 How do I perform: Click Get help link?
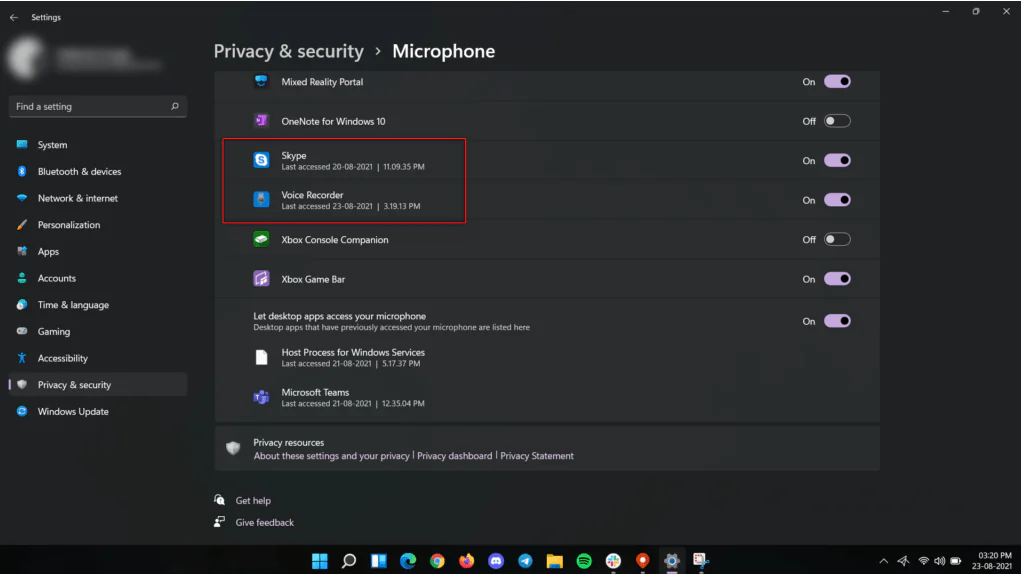tap(253, 500)
